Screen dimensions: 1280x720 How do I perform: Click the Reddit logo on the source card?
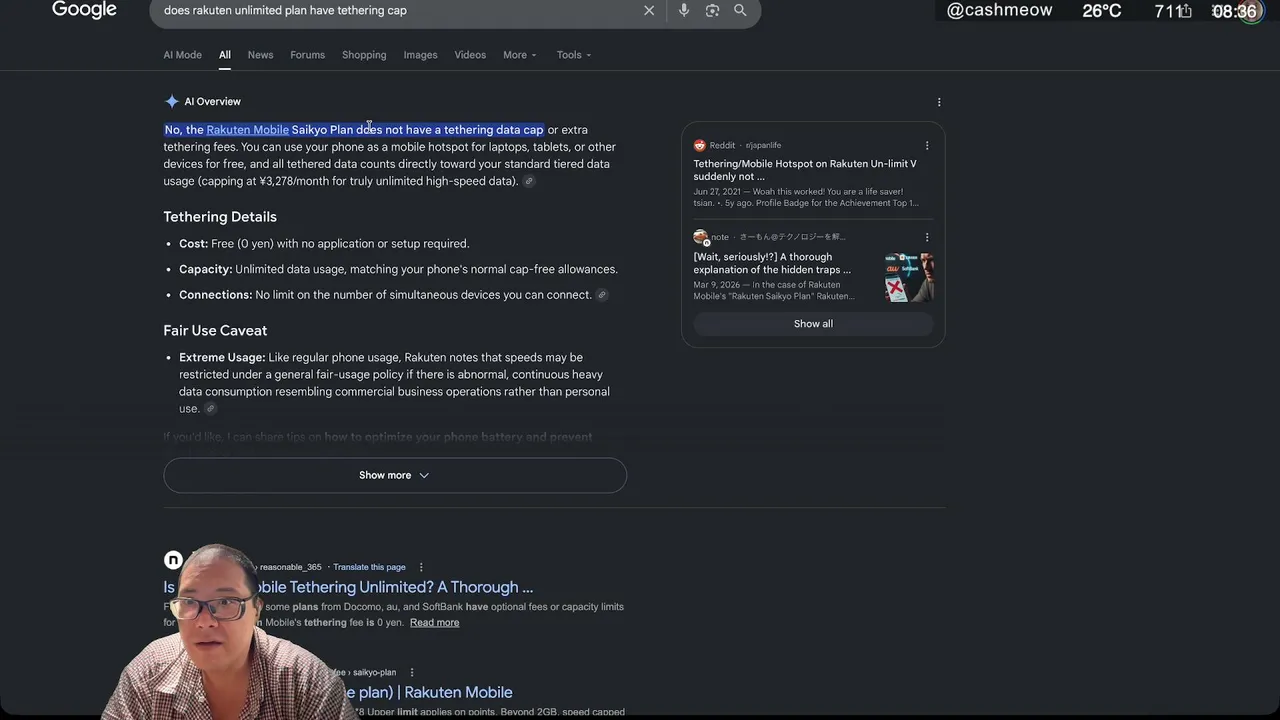coord(700,145)
